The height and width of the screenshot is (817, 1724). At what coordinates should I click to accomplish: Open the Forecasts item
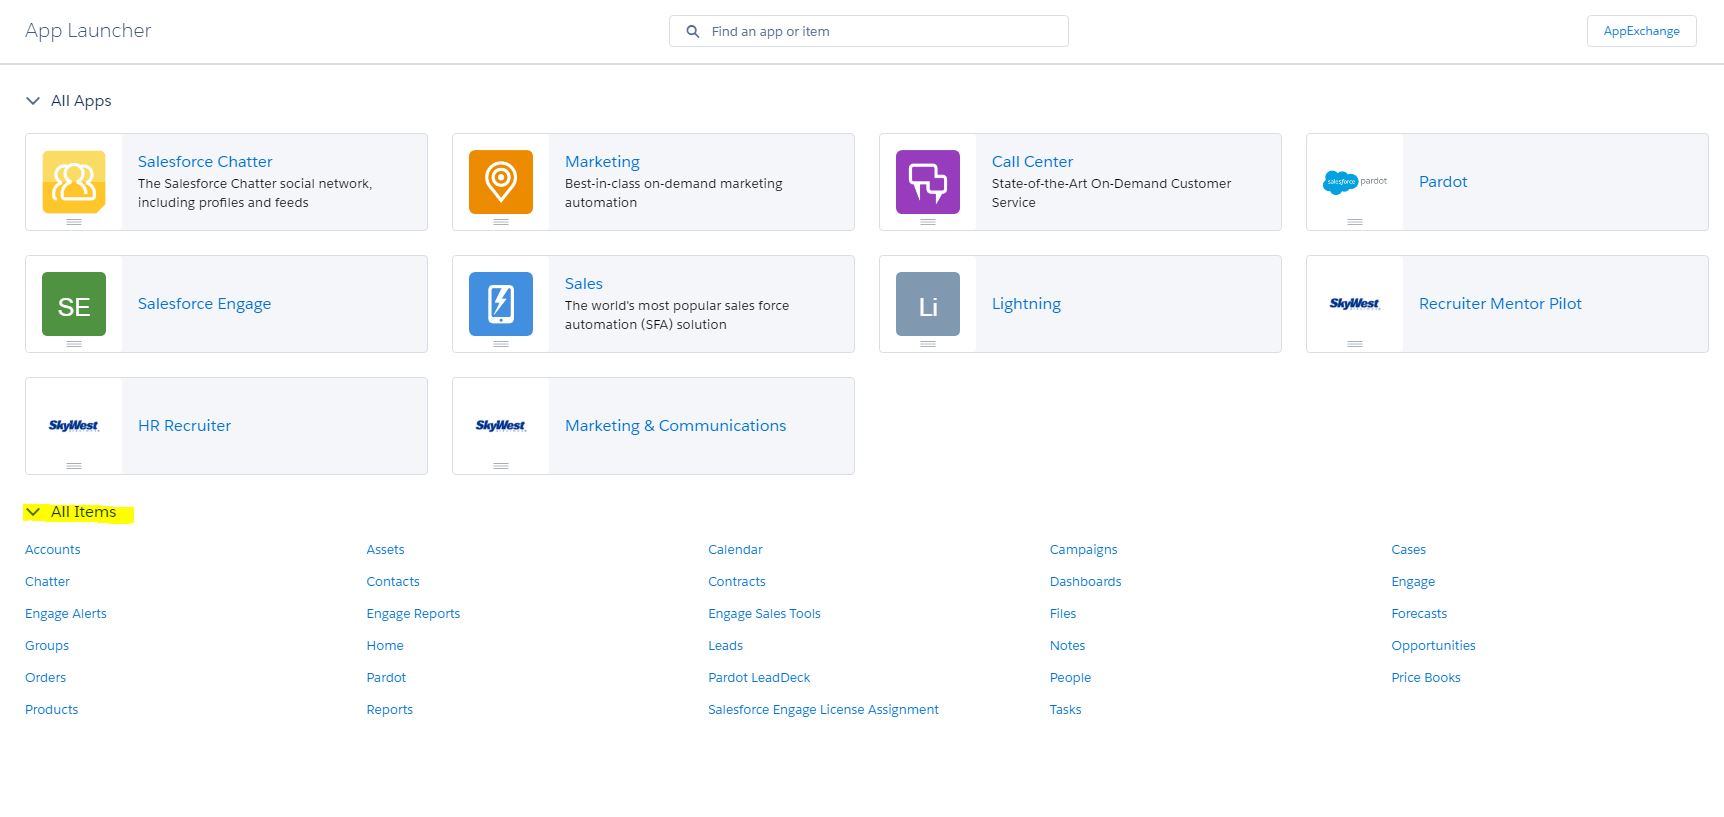point(1419,613)
